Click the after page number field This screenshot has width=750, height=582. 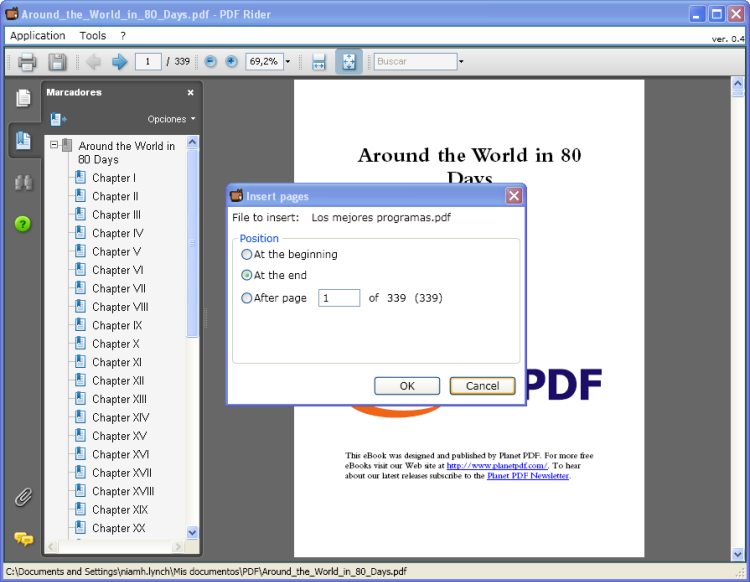click(339, 298)
